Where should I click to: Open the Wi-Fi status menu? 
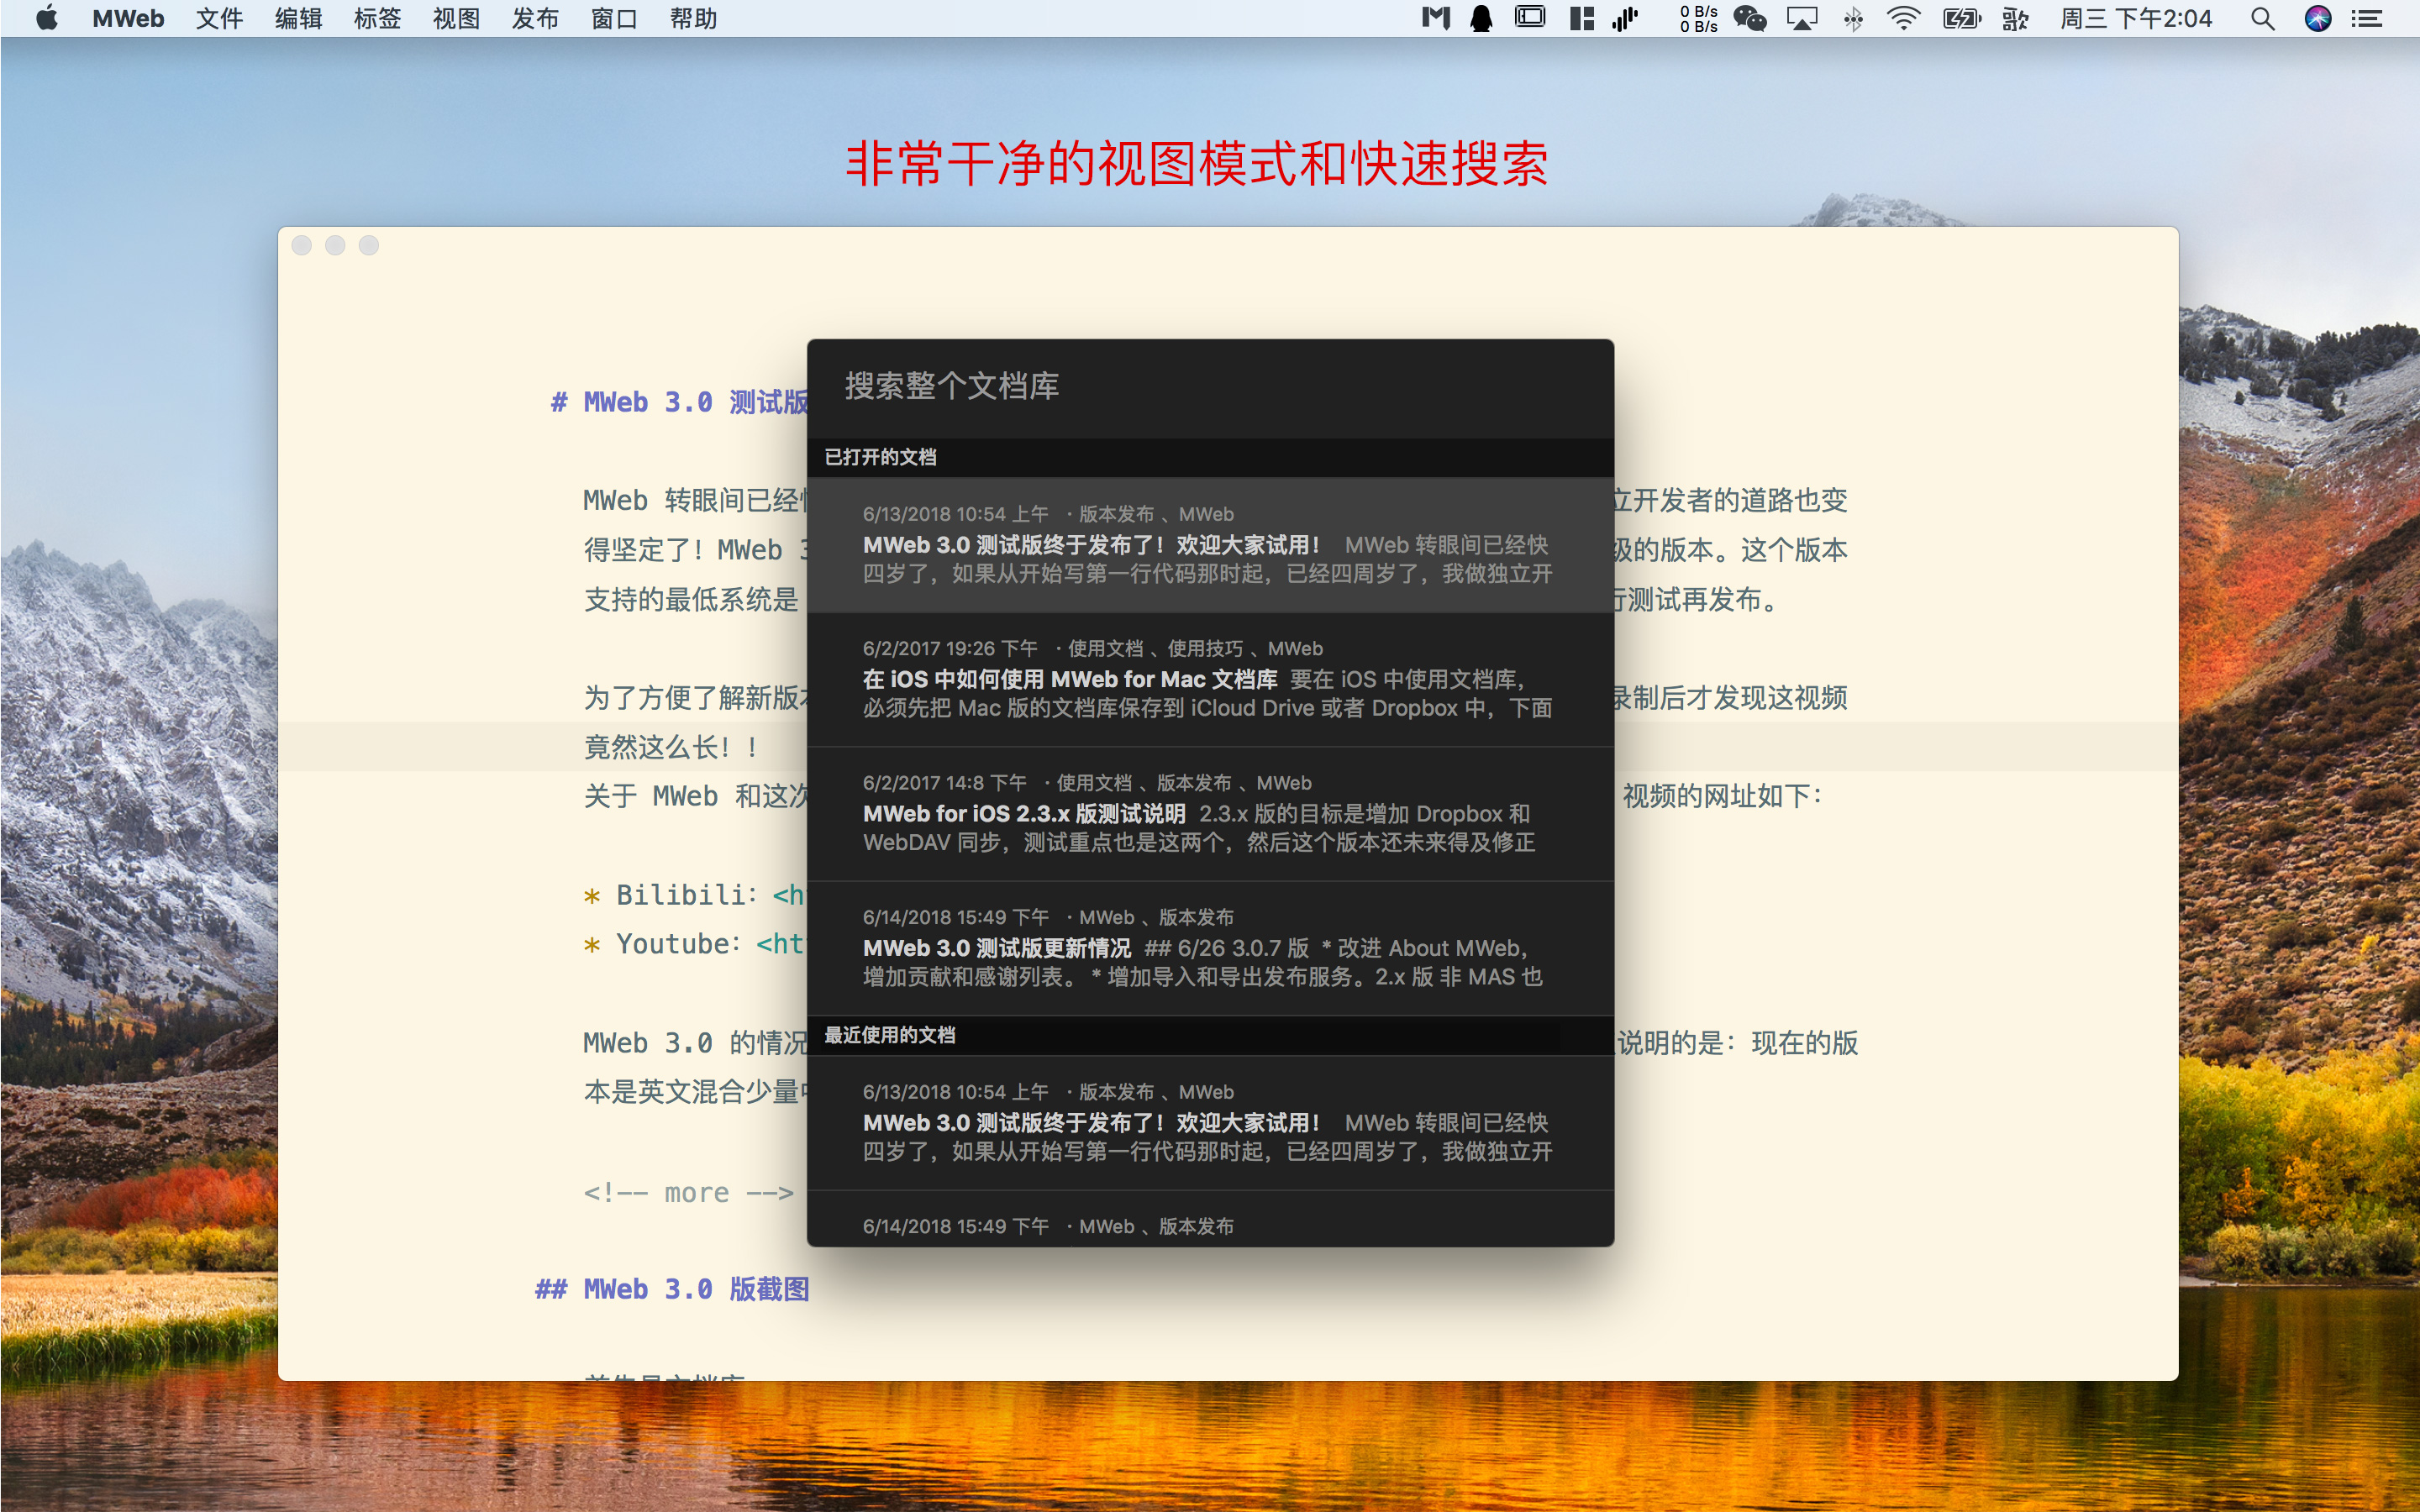pos(1903,18)
